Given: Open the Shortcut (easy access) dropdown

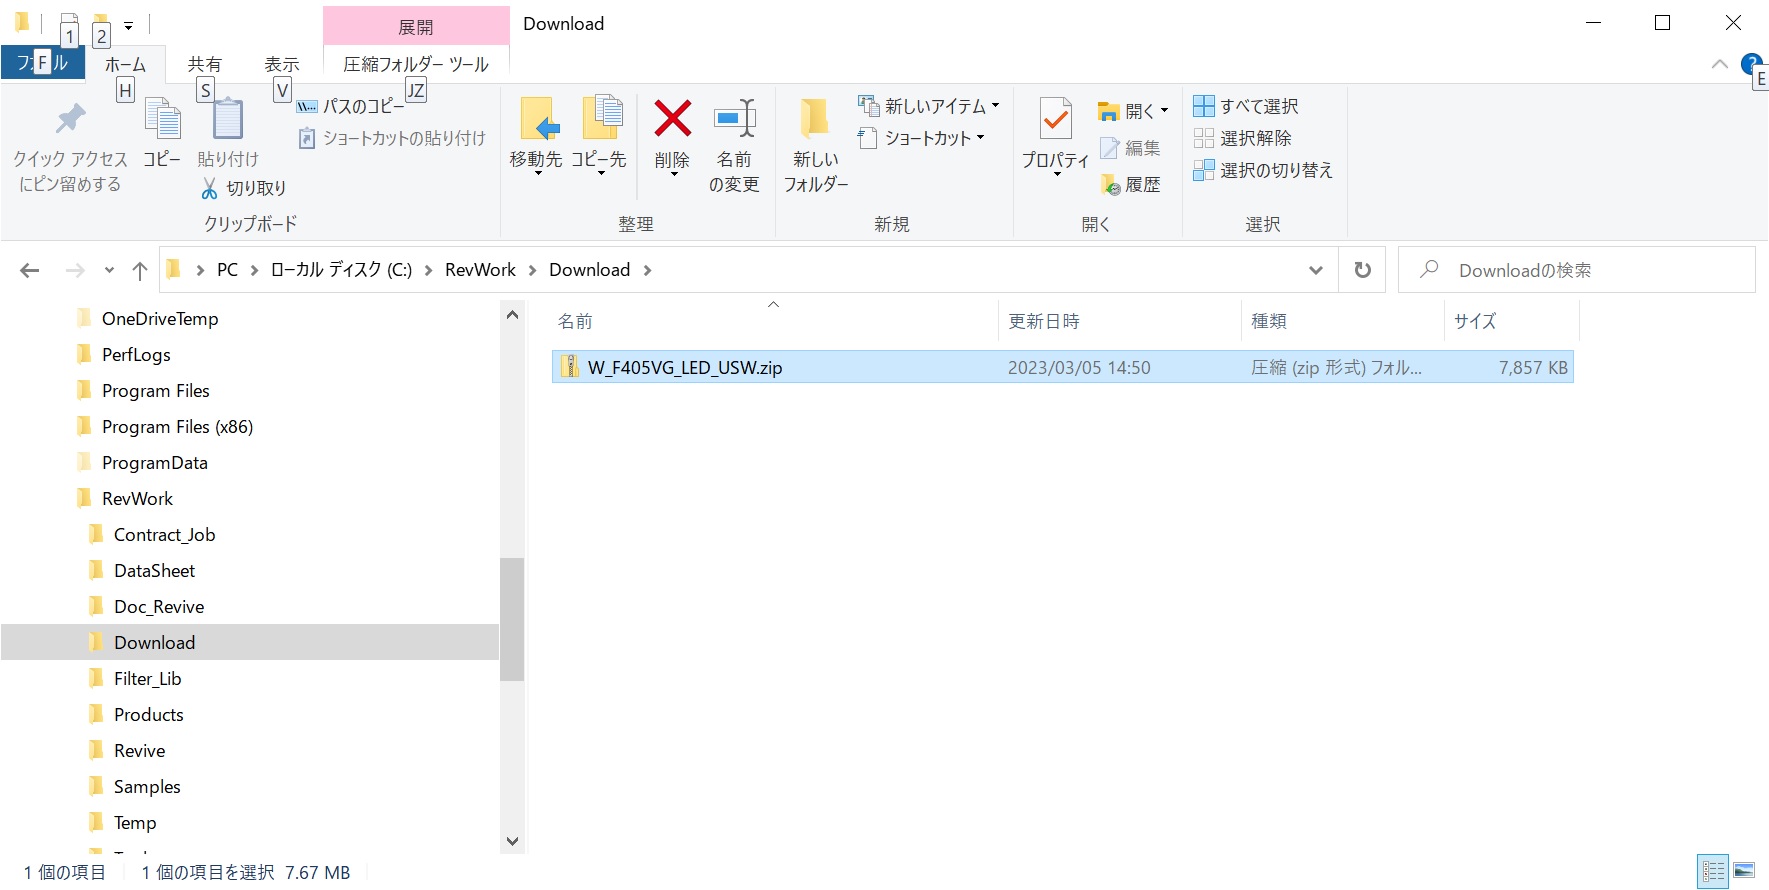Looking at the screenshot, I should click(x=922, y=138).
